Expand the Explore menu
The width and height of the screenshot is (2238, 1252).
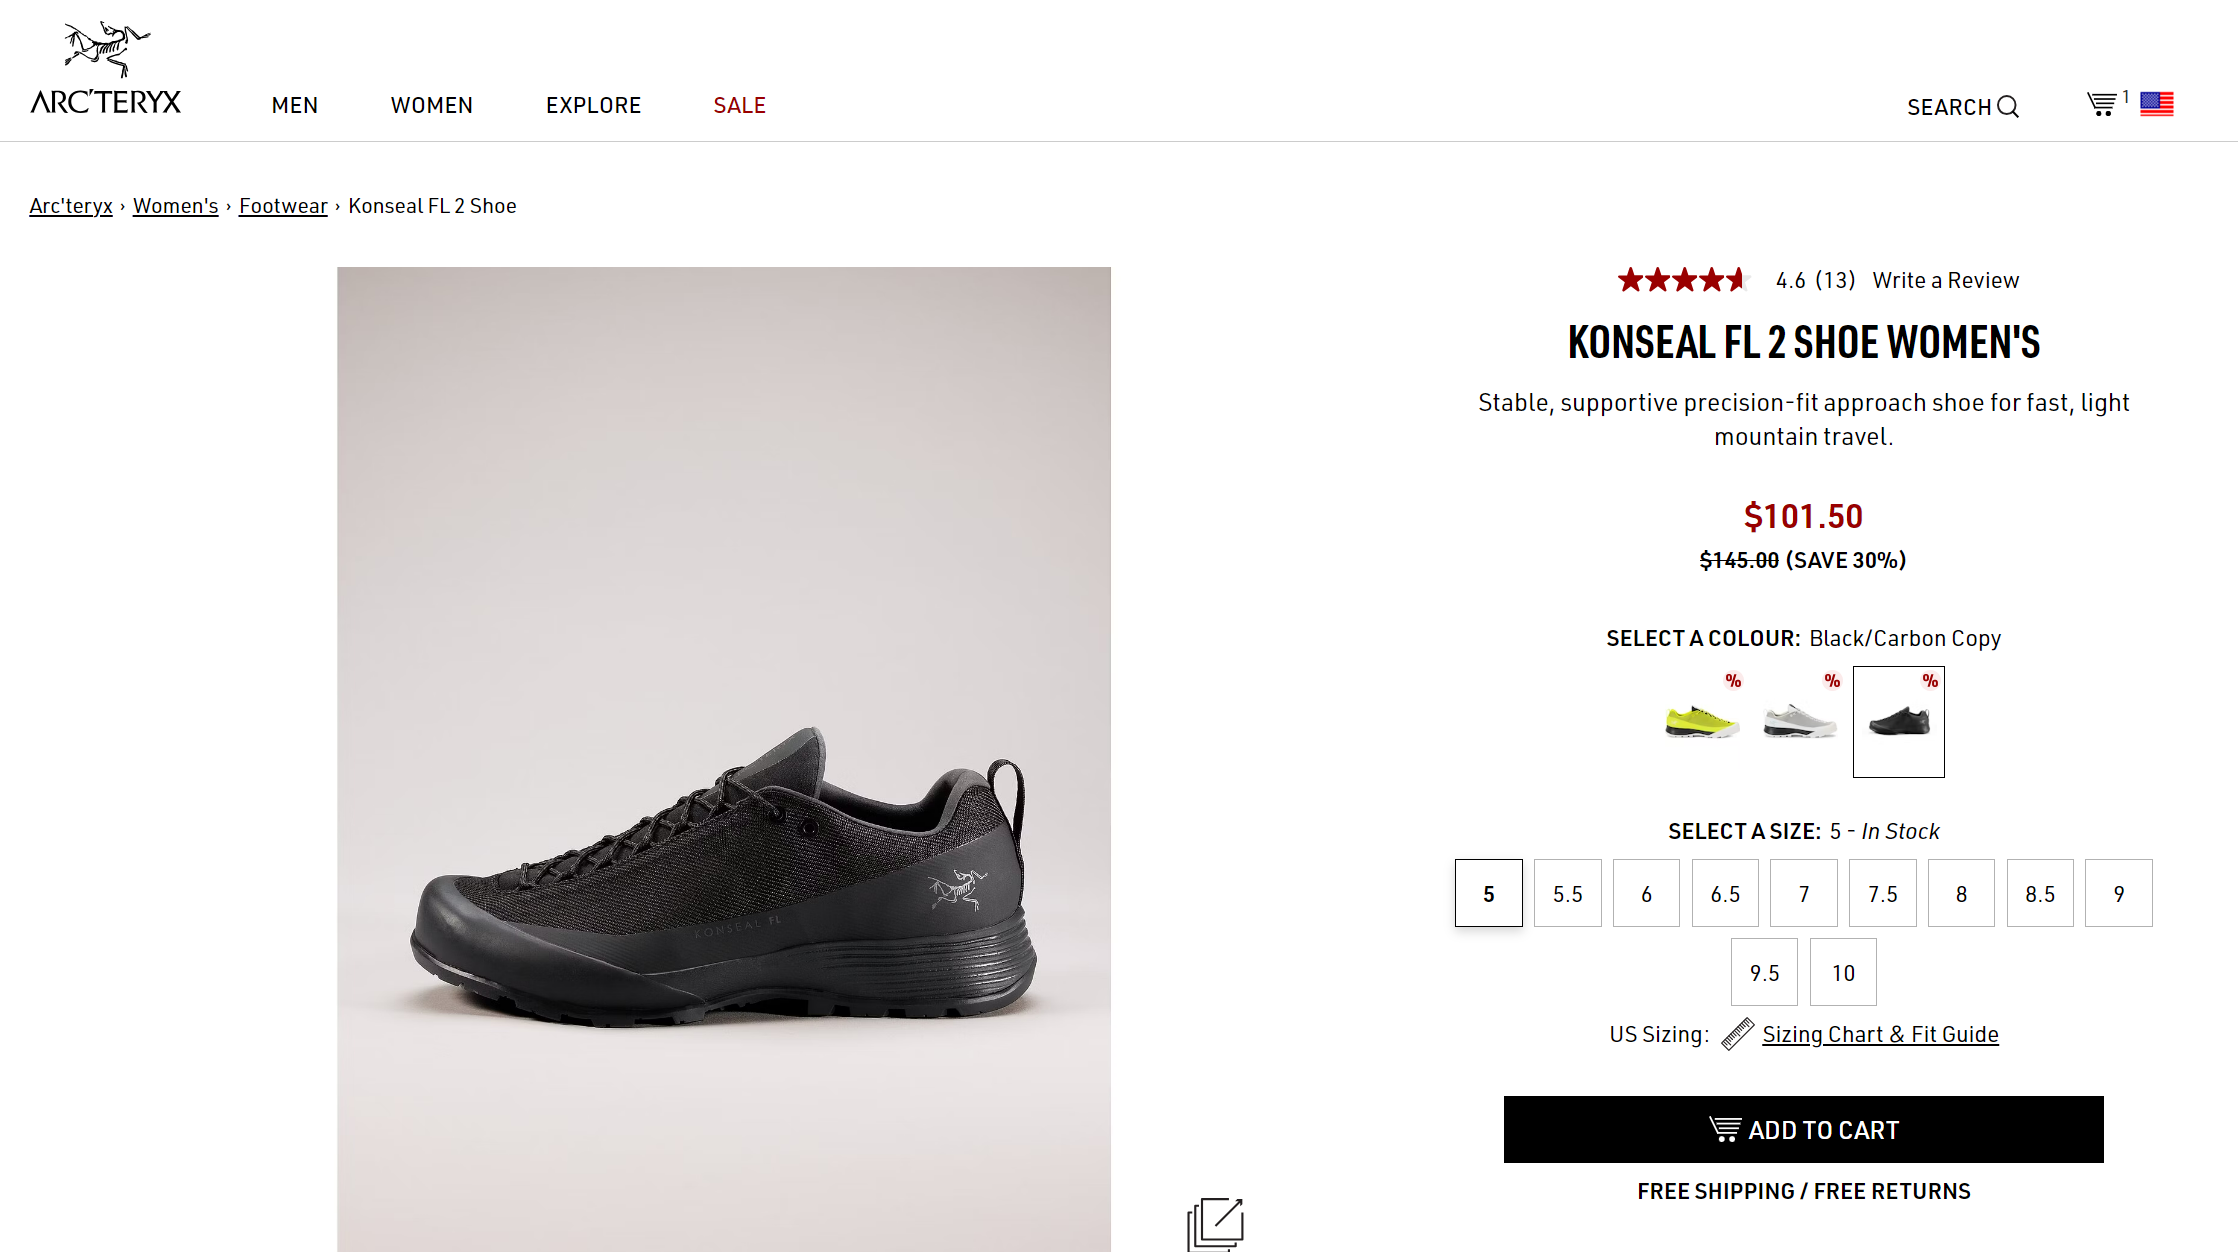(x=593, y=105)
